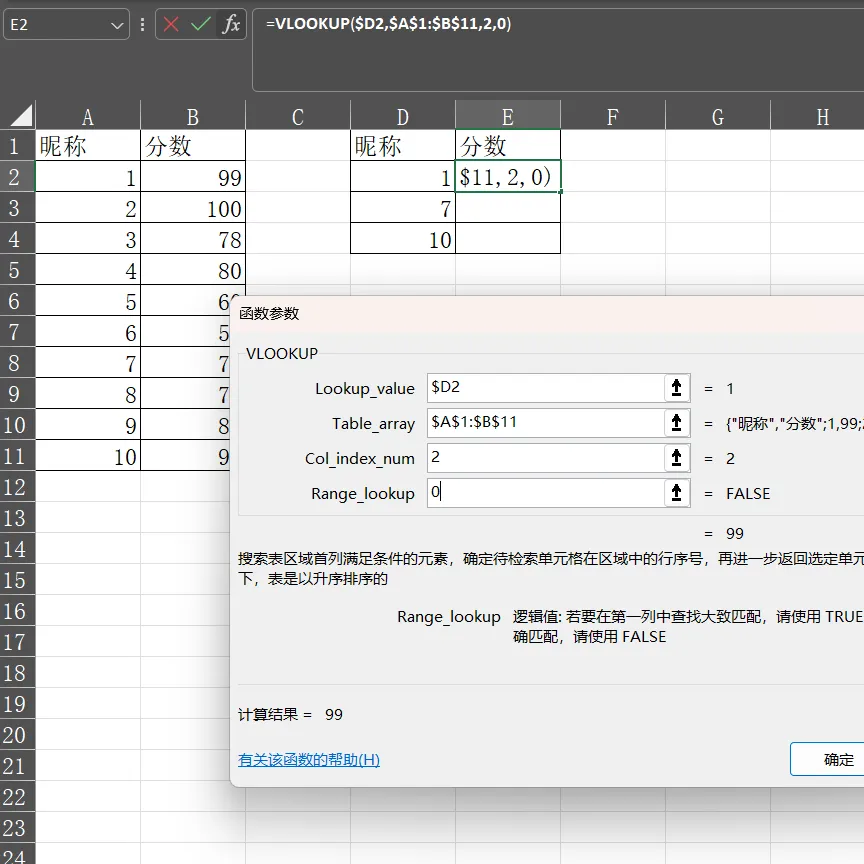The image size is (864, 864).
Task: Collapse dialog via Range_lookup range selector icon
Action: click(x=677, y=493)
